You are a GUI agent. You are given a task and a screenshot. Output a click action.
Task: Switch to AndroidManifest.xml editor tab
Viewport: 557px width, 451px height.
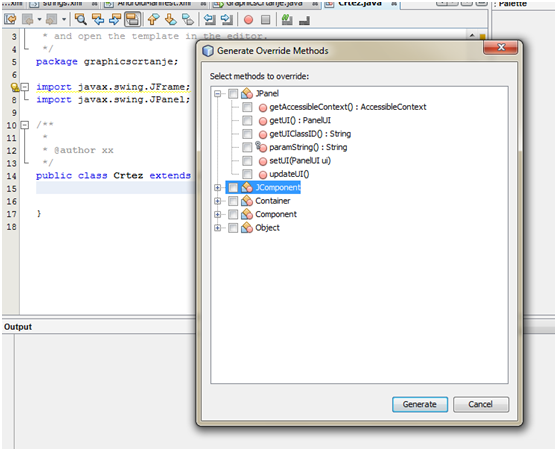(154, 4)
